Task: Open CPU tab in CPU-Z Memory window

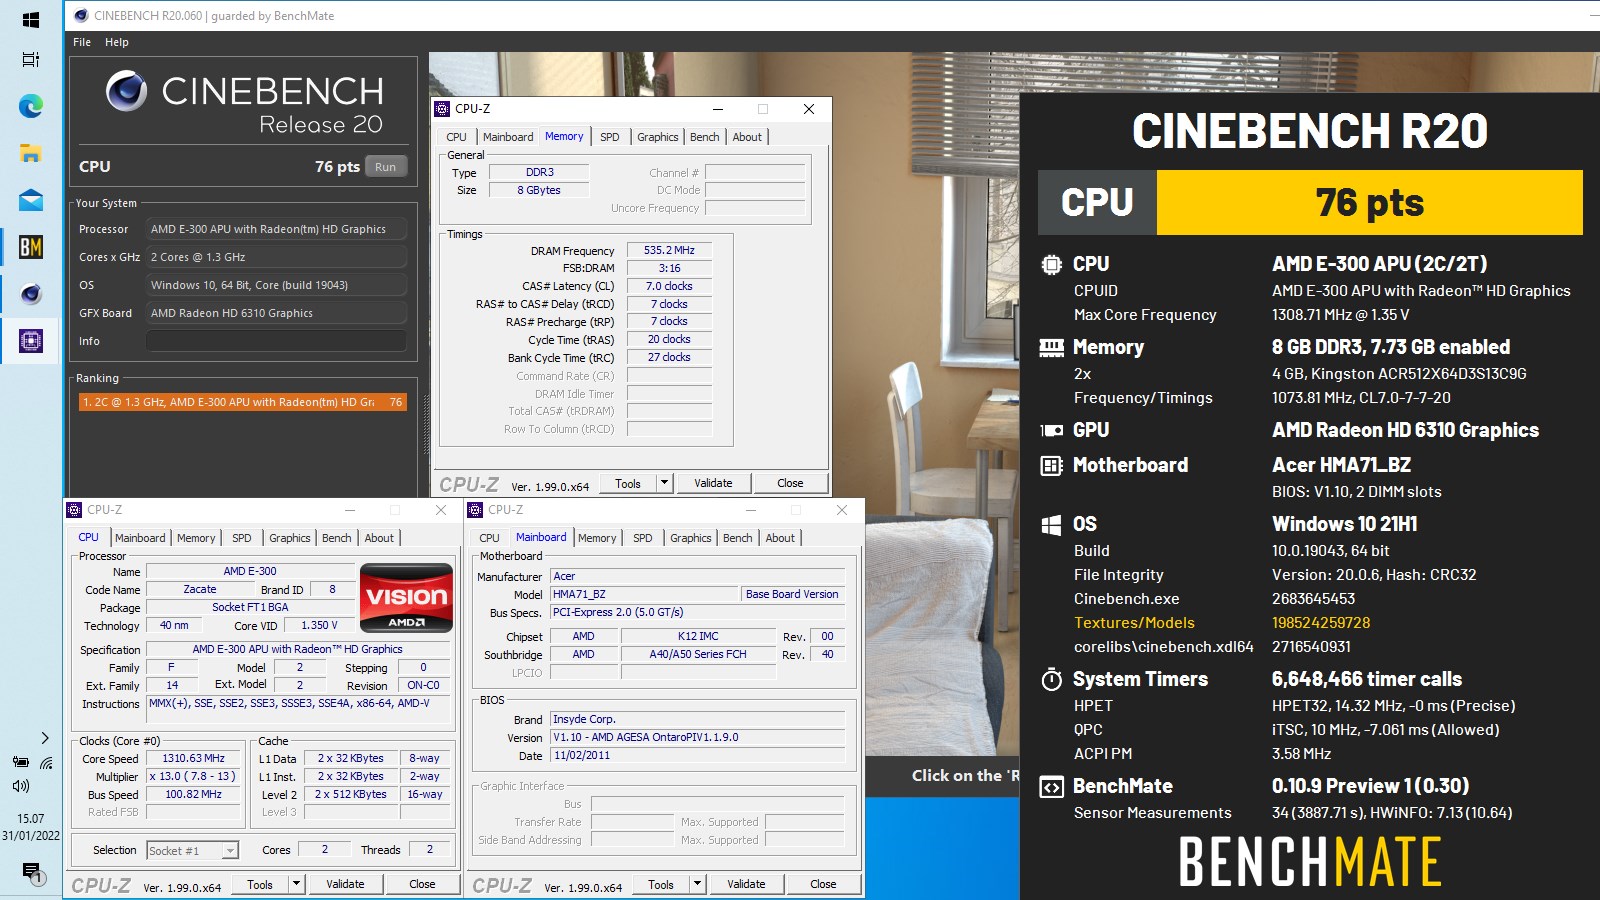Action: (457, 137)
